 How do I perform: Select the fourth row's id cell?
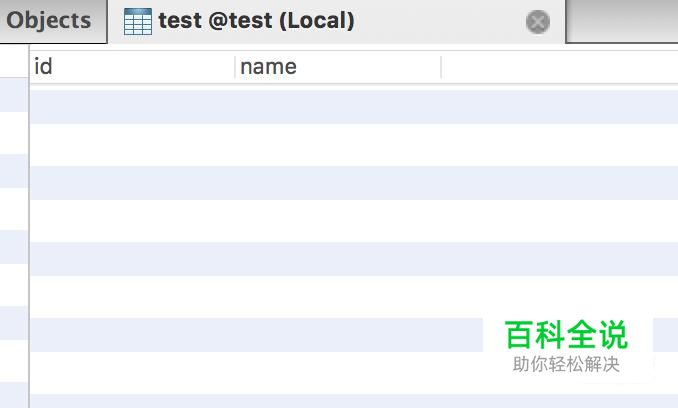point(132,220)
